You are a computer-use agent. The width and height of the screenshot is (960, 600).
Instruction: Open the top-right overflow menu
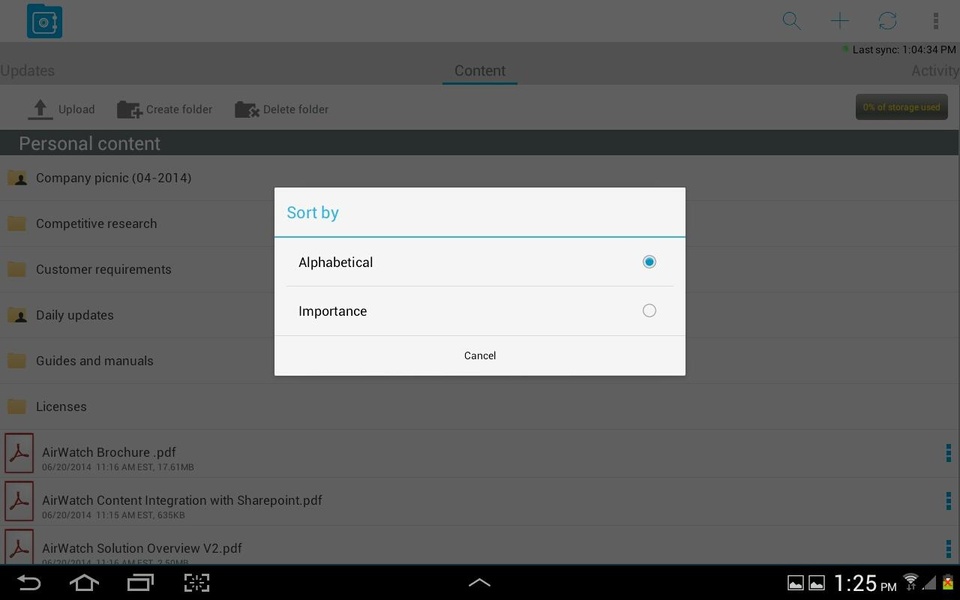click(x=936, y=21)
